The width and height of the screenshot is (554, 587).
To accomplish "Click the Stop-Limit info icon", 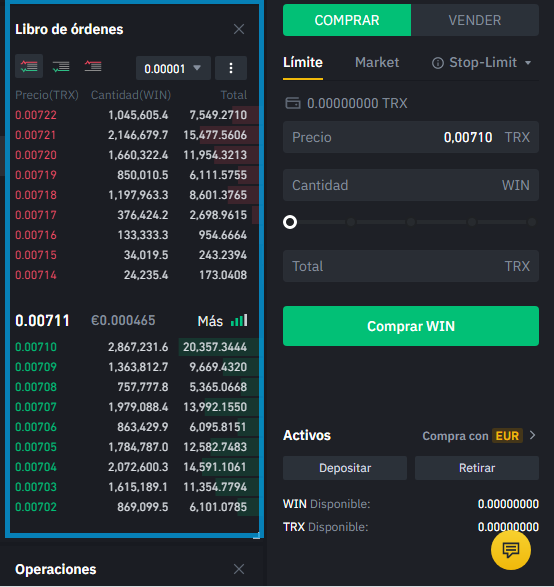I will pos(438,63).
